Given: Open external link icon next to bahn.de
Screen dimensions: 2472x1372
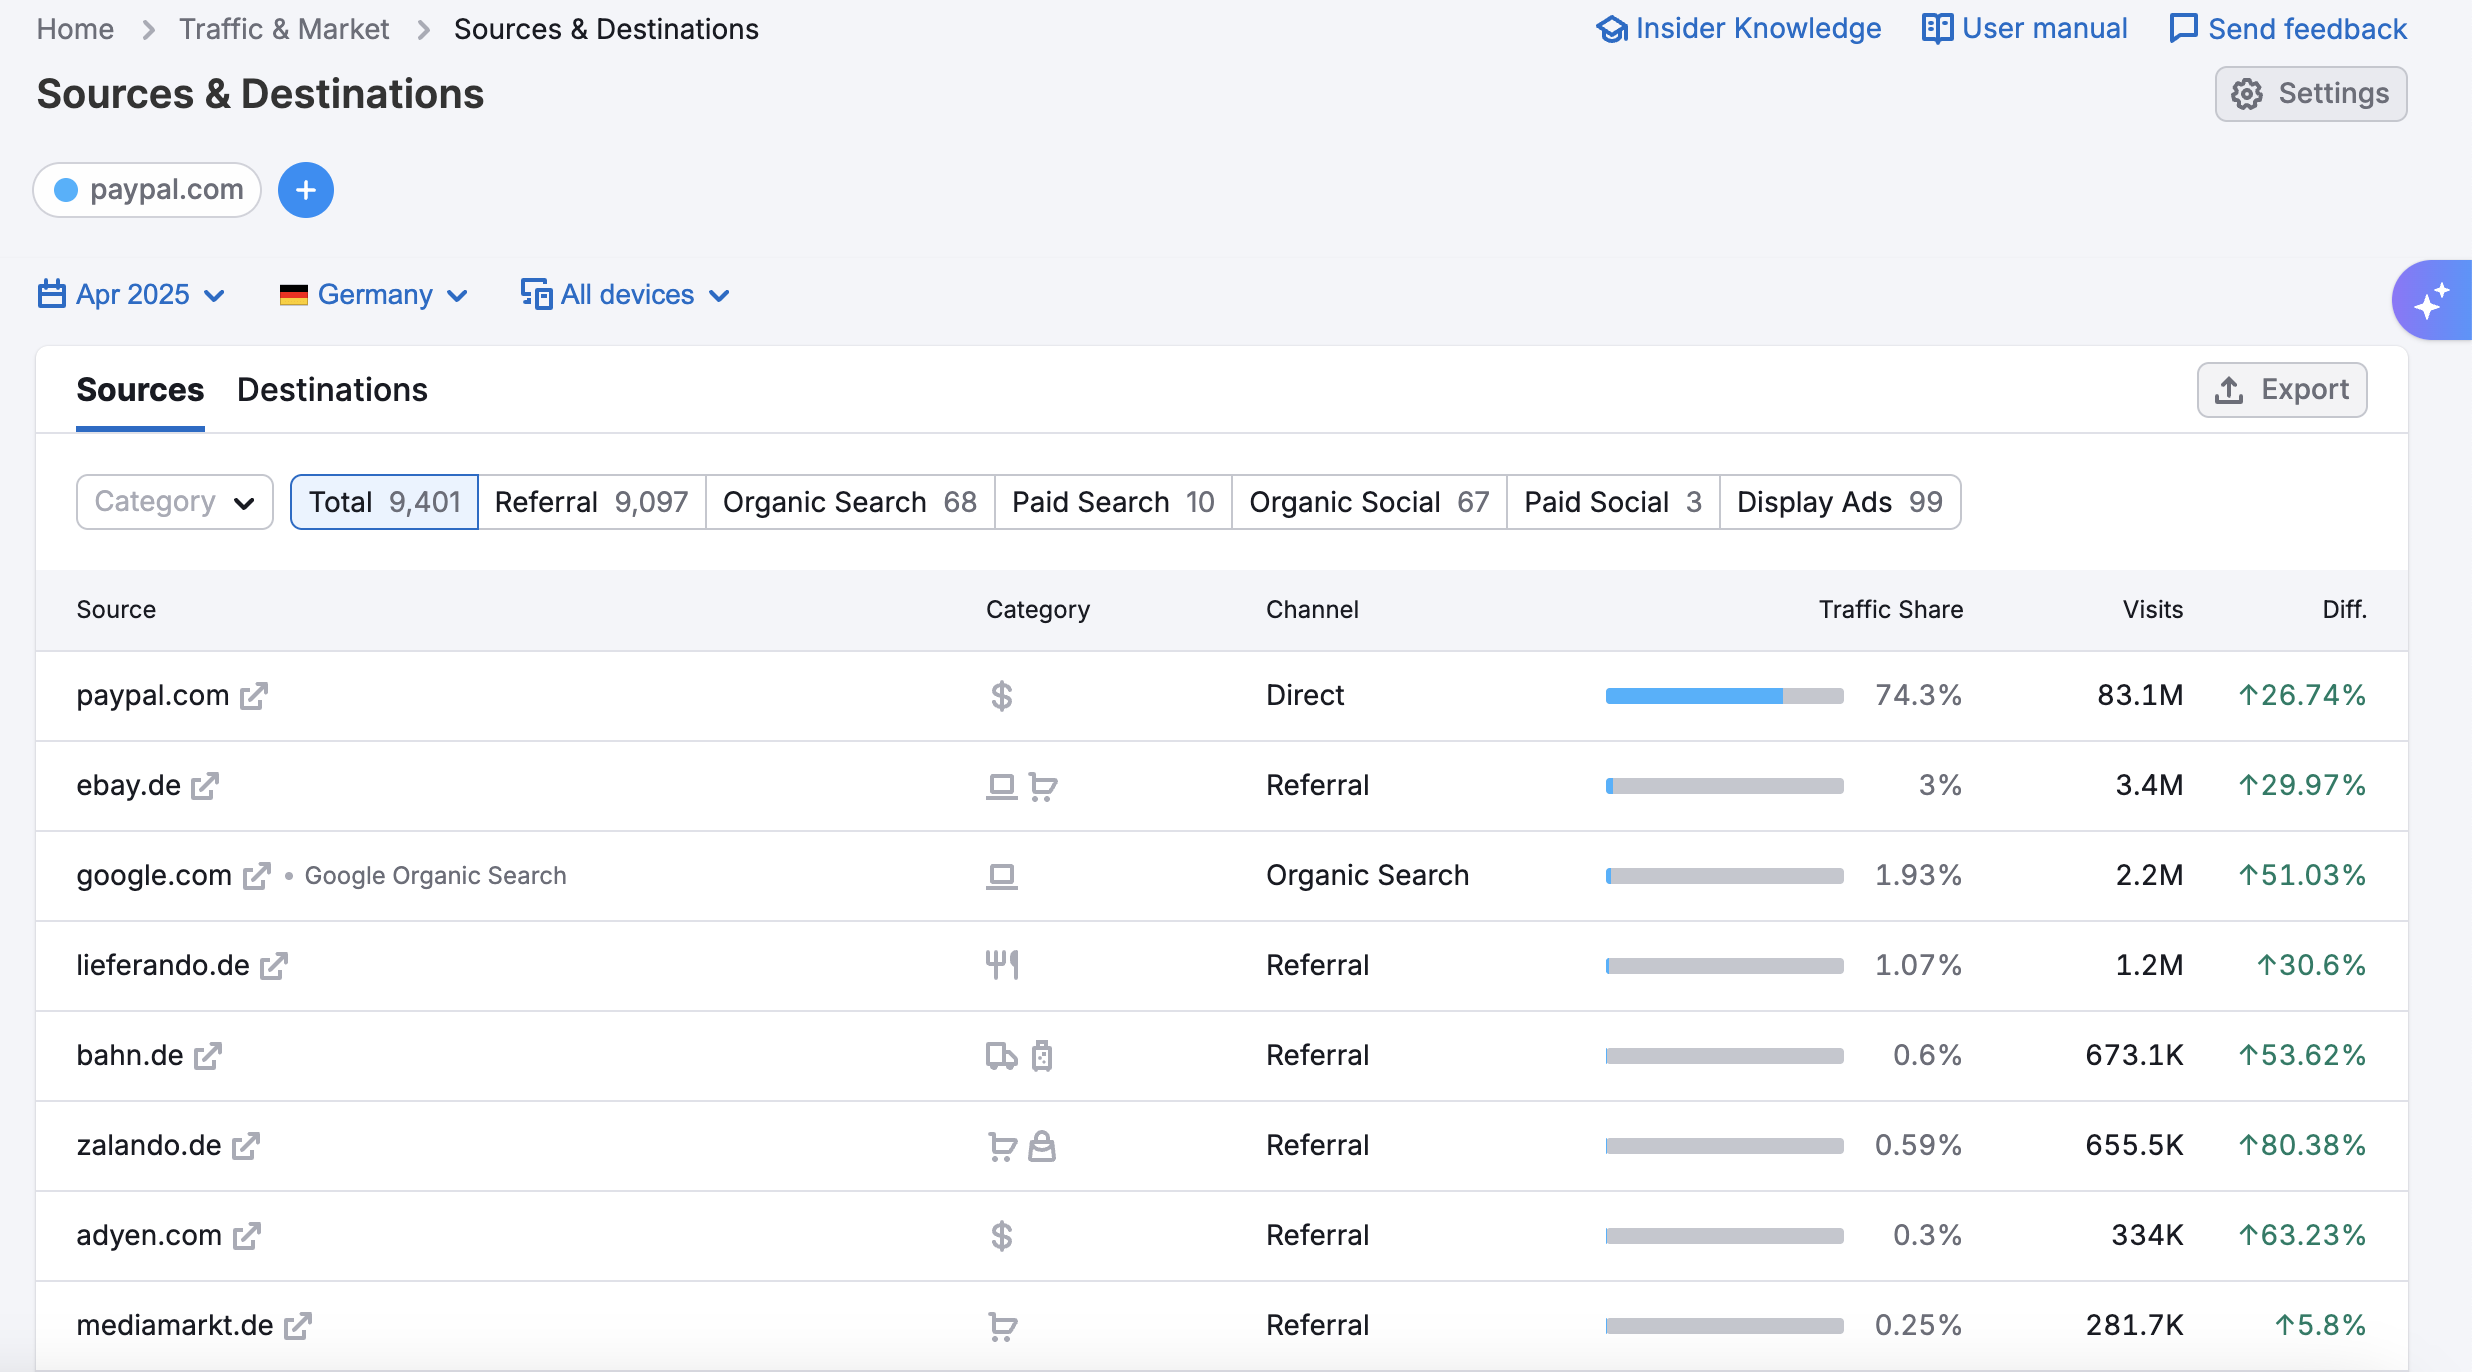Looking at the screenshot, I should [208, 1056].
